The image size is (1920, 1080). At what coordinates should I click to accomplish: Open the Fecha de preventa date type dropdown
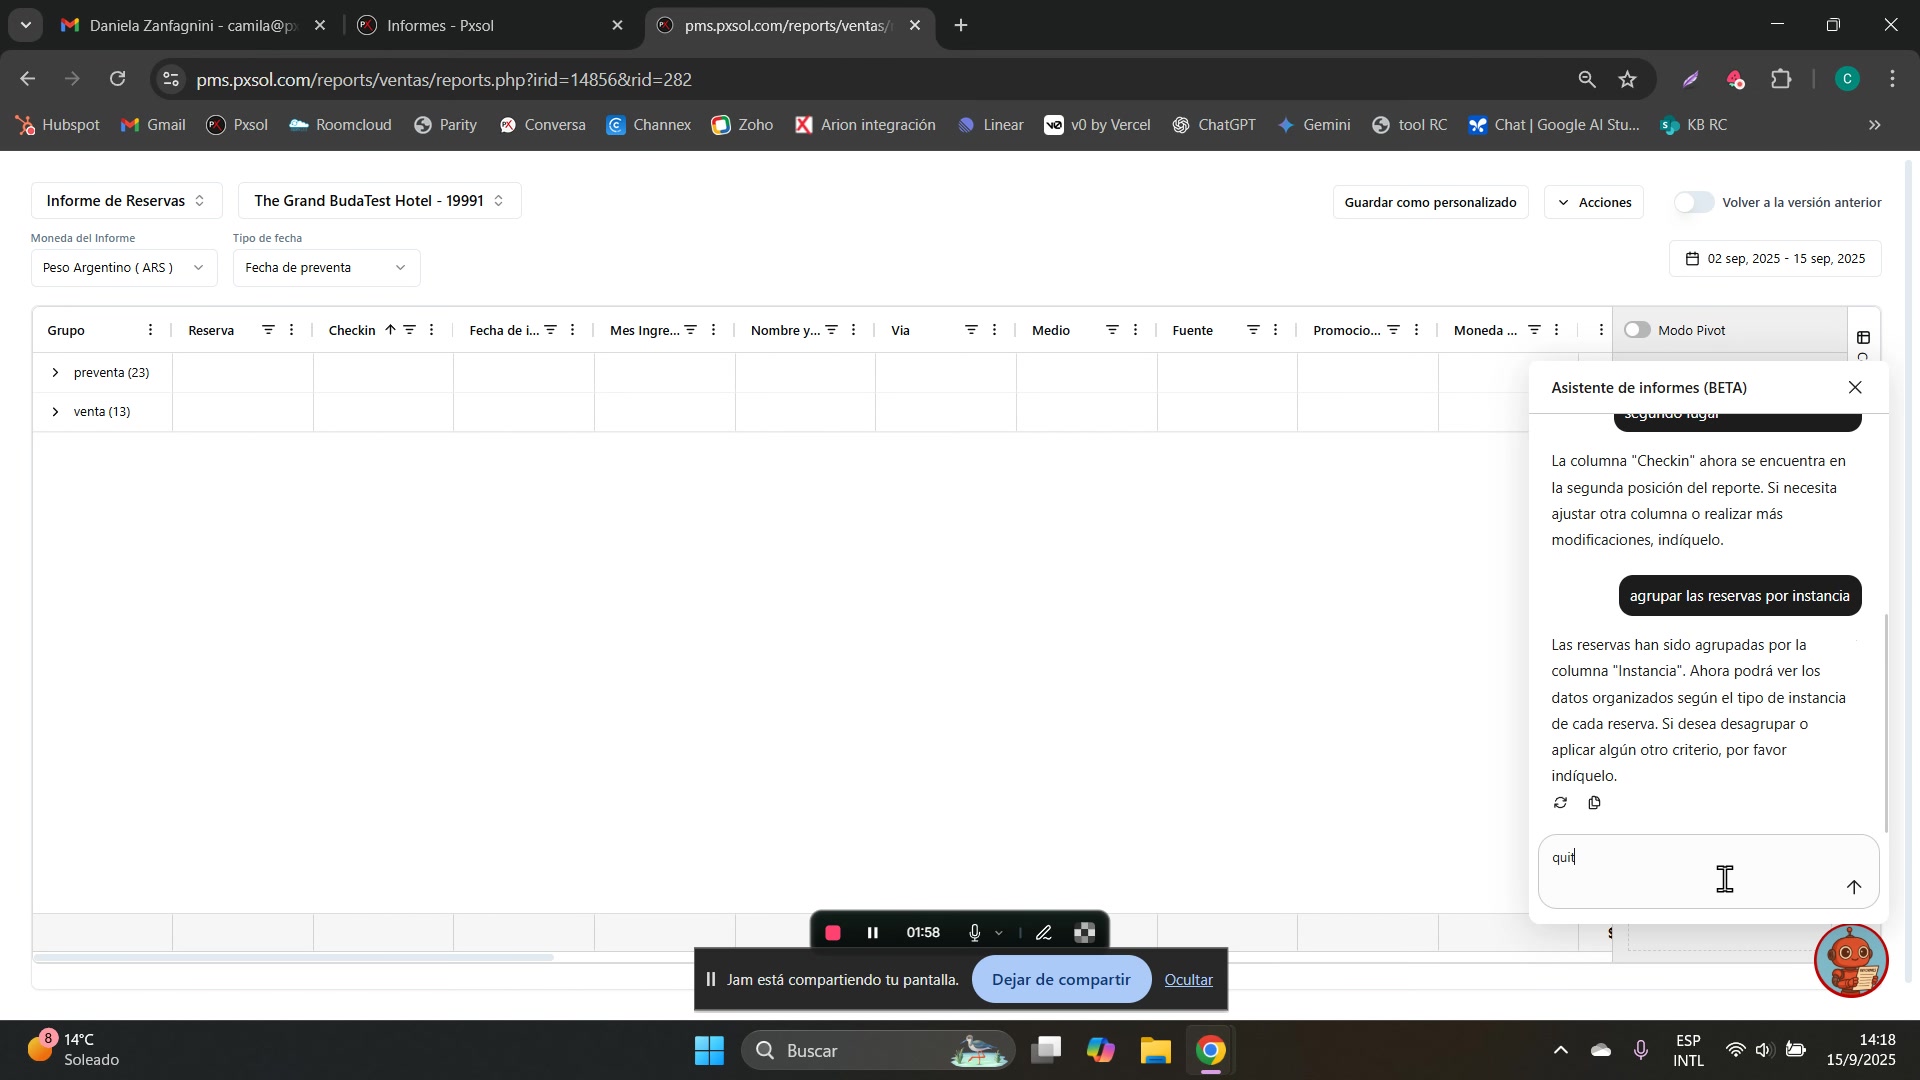326,268
